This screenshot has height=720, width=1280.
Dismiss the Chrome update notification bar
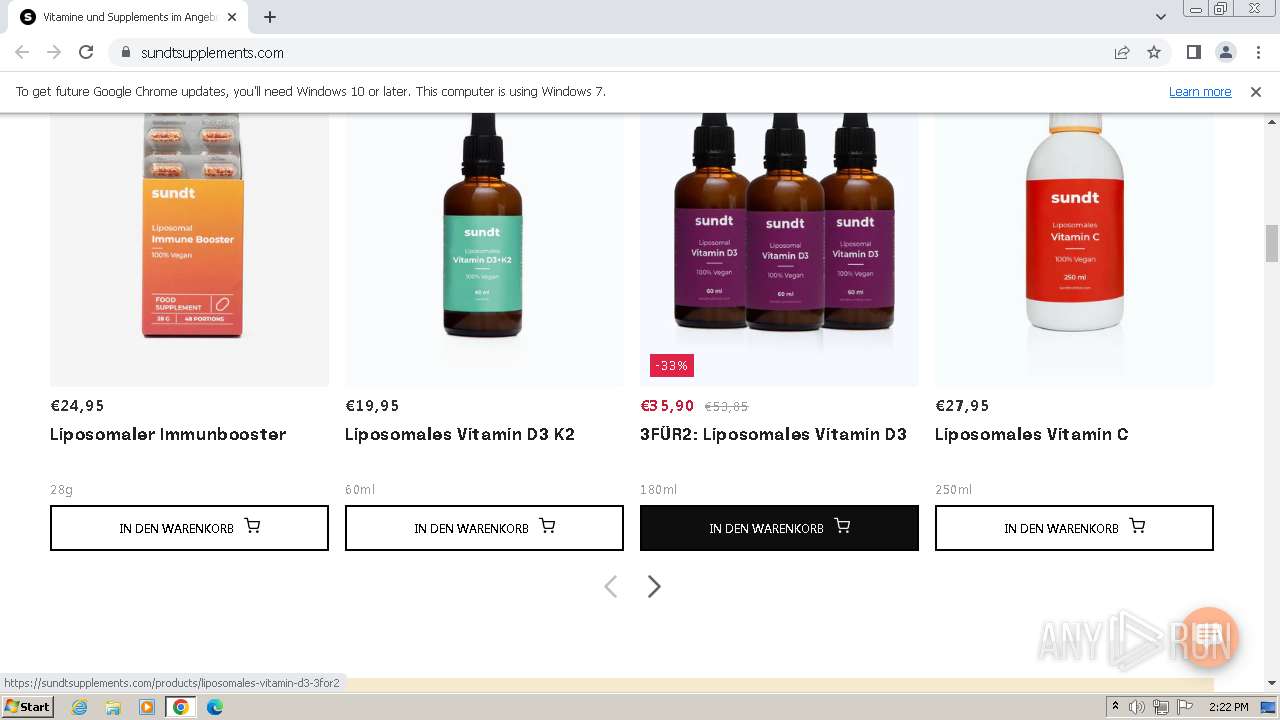coord(1256,91)
